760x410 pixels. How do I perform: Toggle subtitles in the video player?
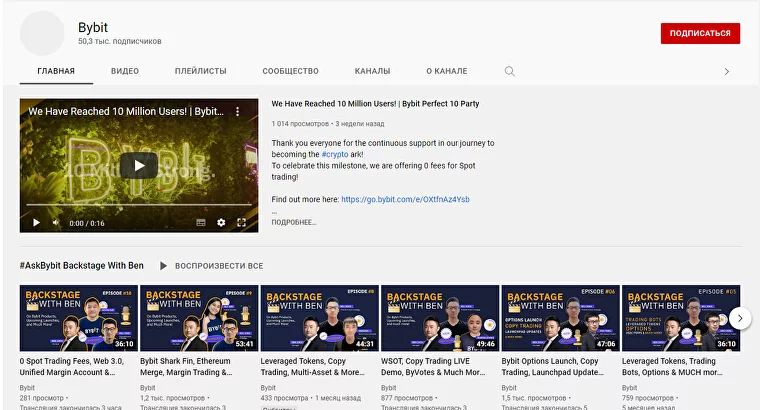pyautogui.click(x=201, y=223)
